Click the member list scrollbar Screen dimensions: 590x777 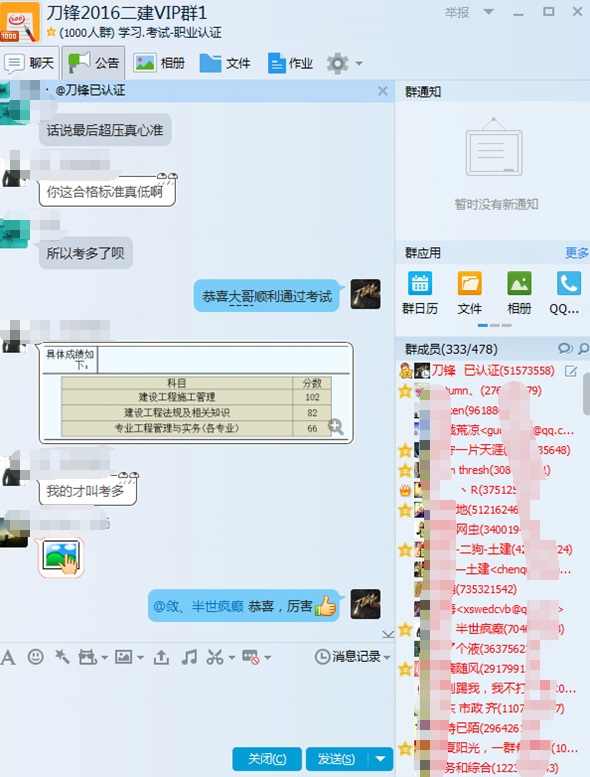[586, 394]
